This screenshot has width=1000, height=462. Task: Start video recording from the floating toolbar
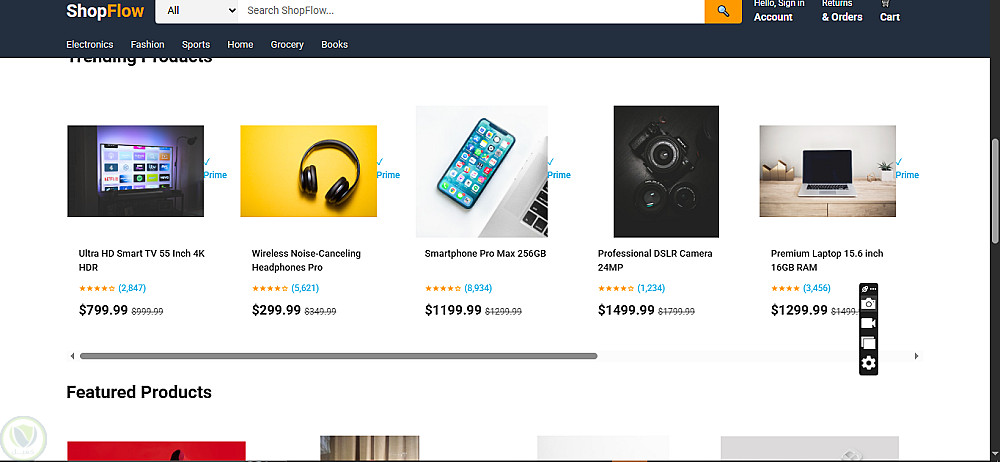pyautogui.click(x=868, y=323)
